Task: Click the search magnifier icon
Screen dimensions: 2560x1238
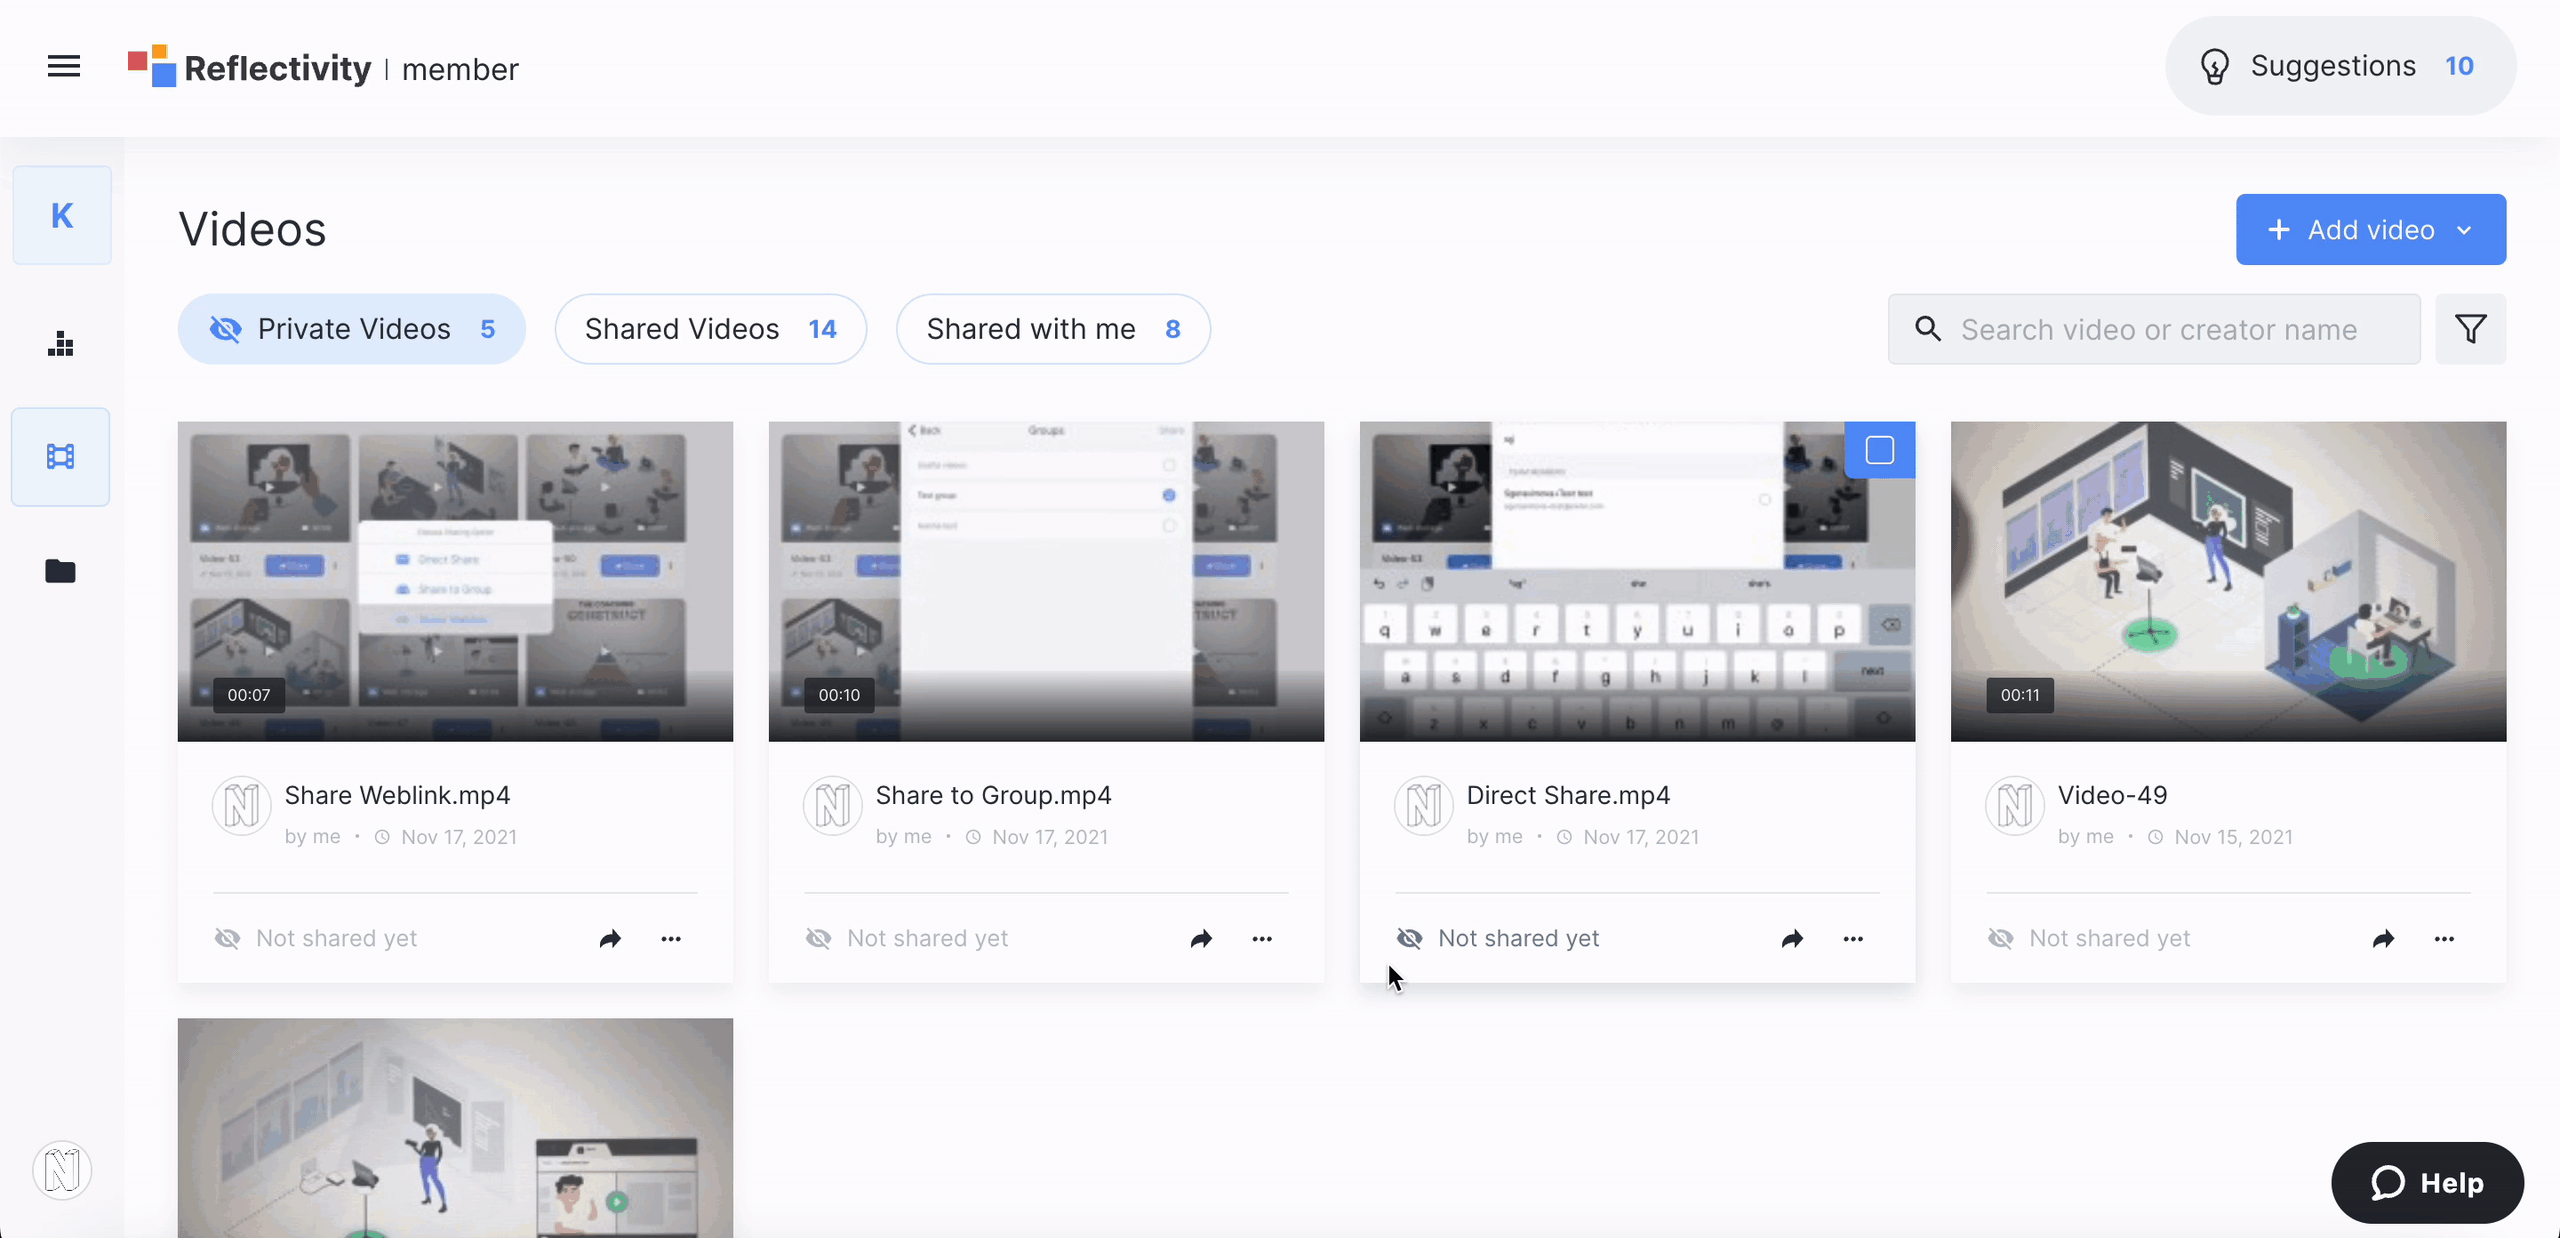Action: point(1928,330)
